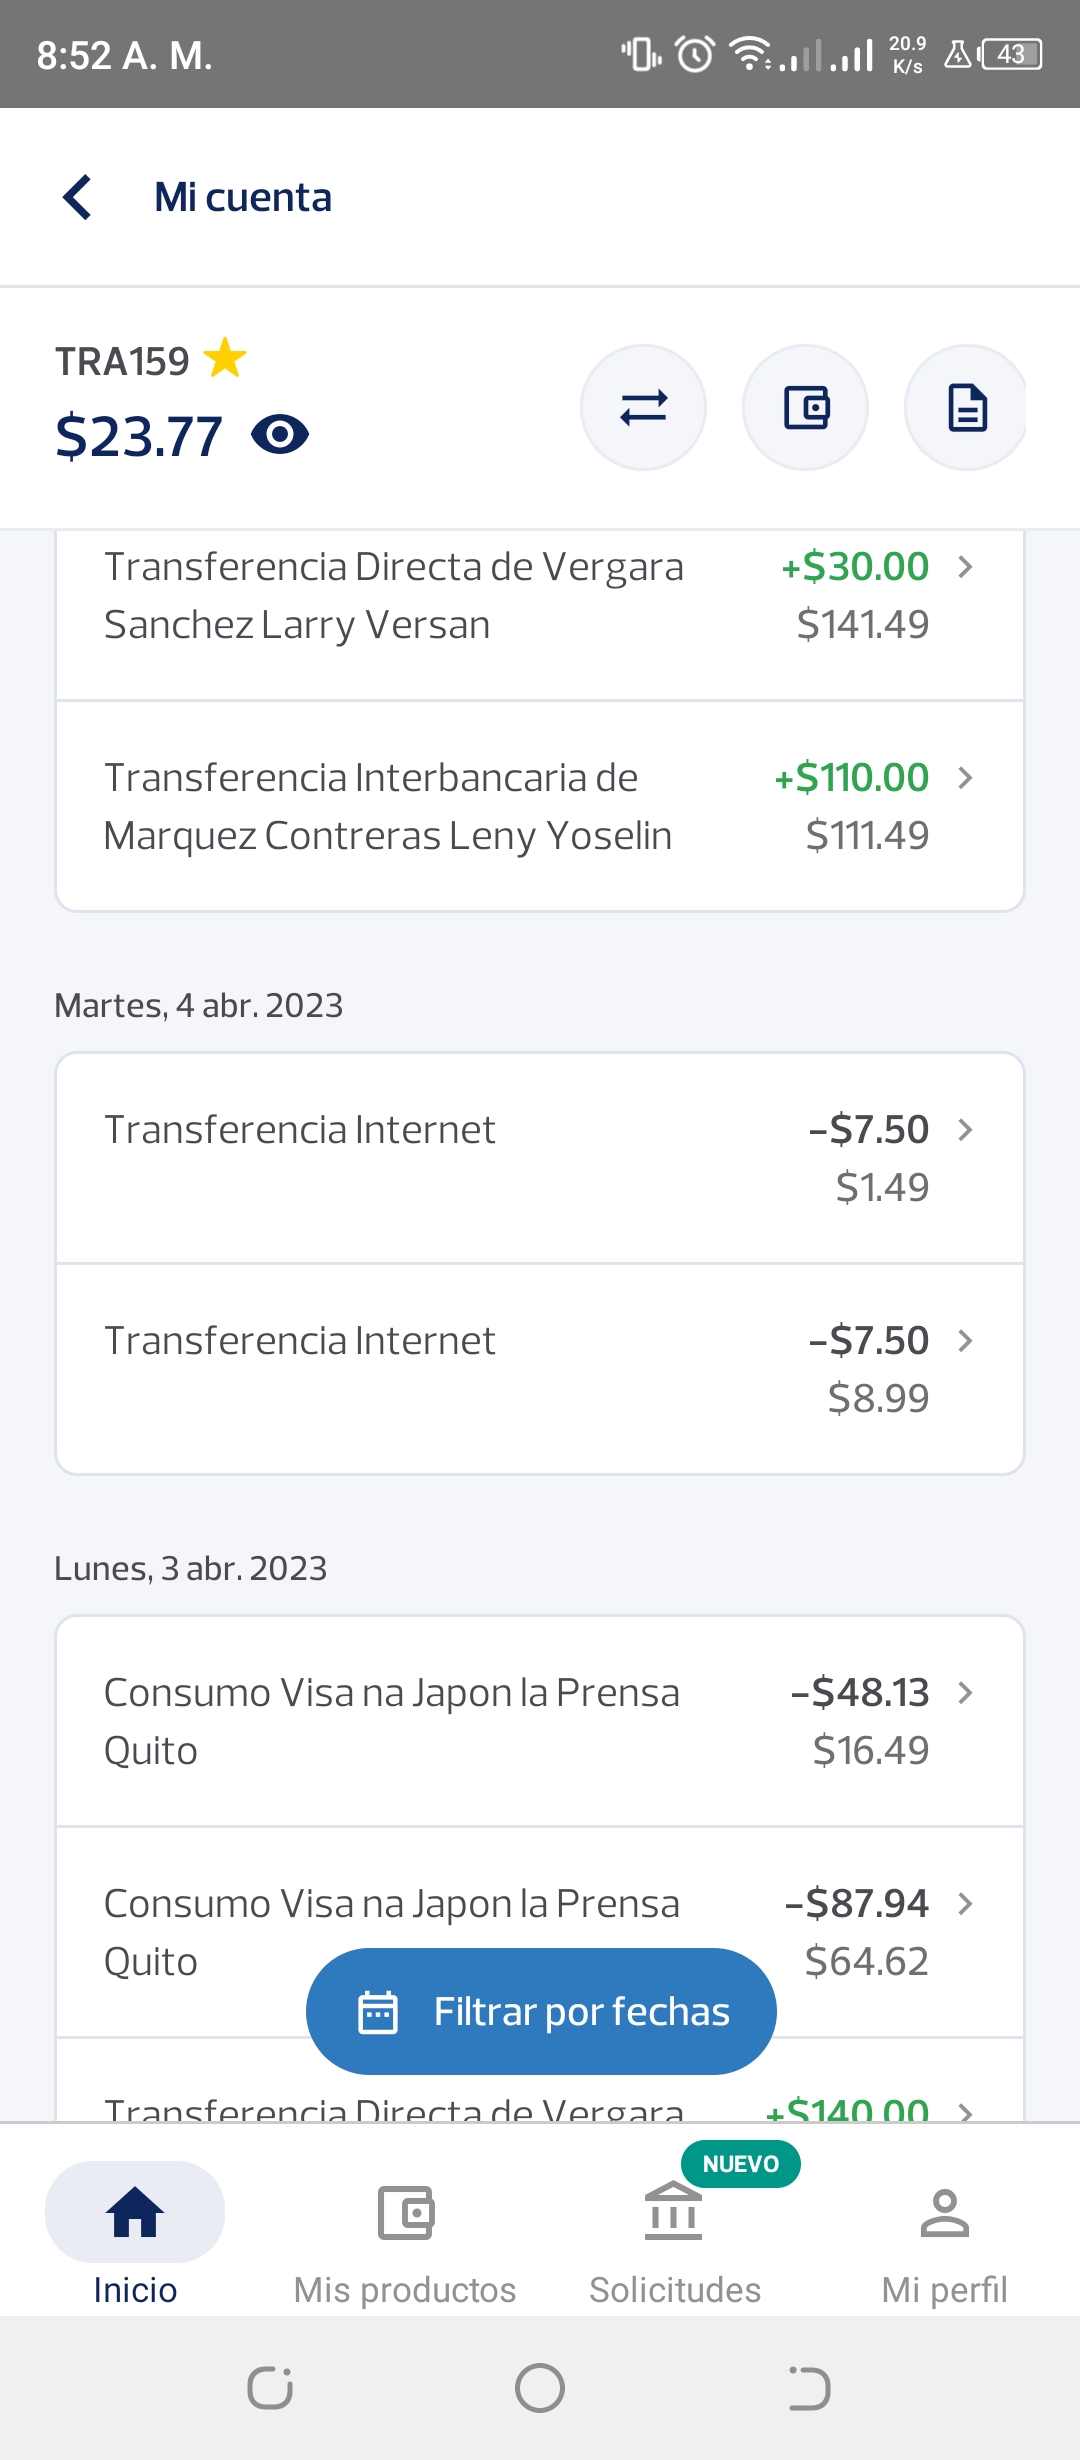Tap the back arrow next to Mi cuenta
The image size is (1080, 2460).
[77, 197]
